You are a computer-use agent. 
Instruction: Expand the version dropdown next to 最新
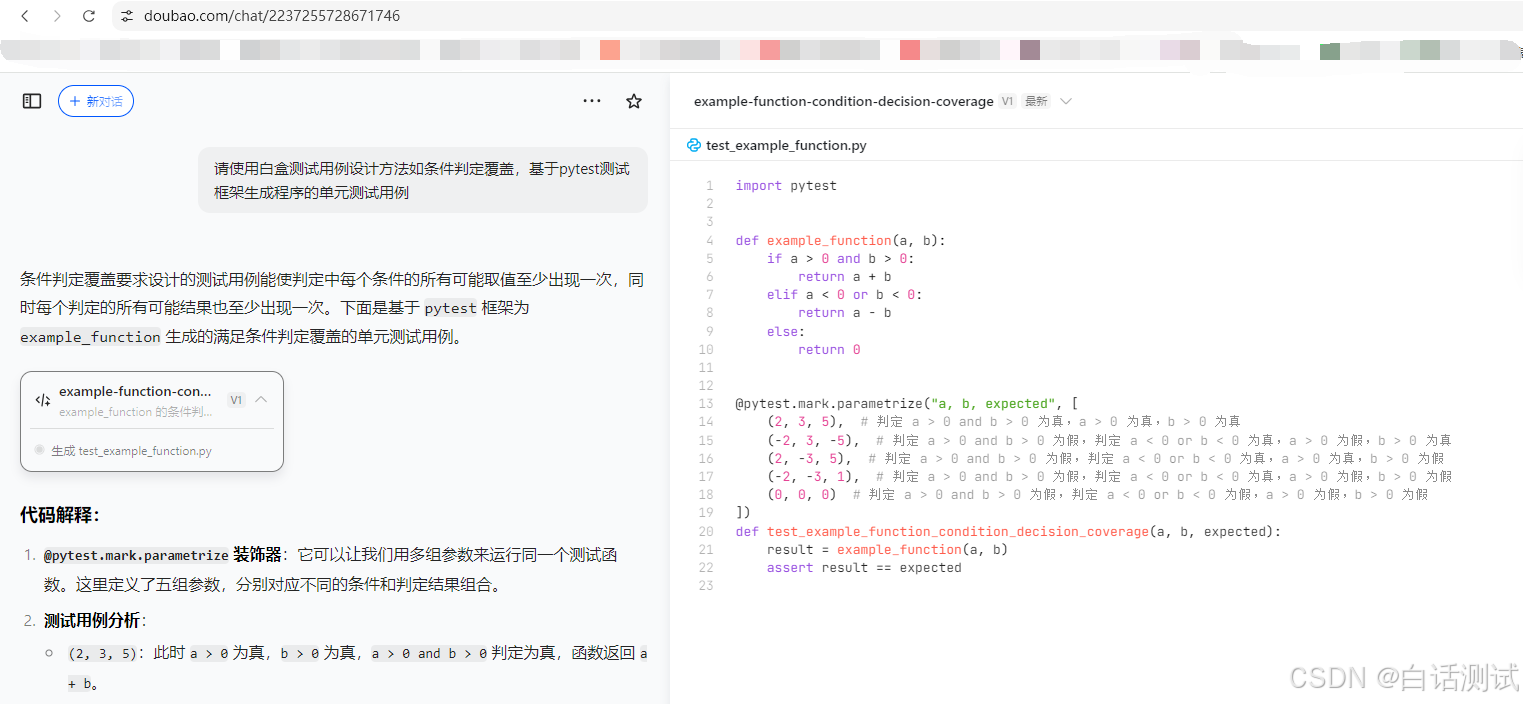point(1066,101)
